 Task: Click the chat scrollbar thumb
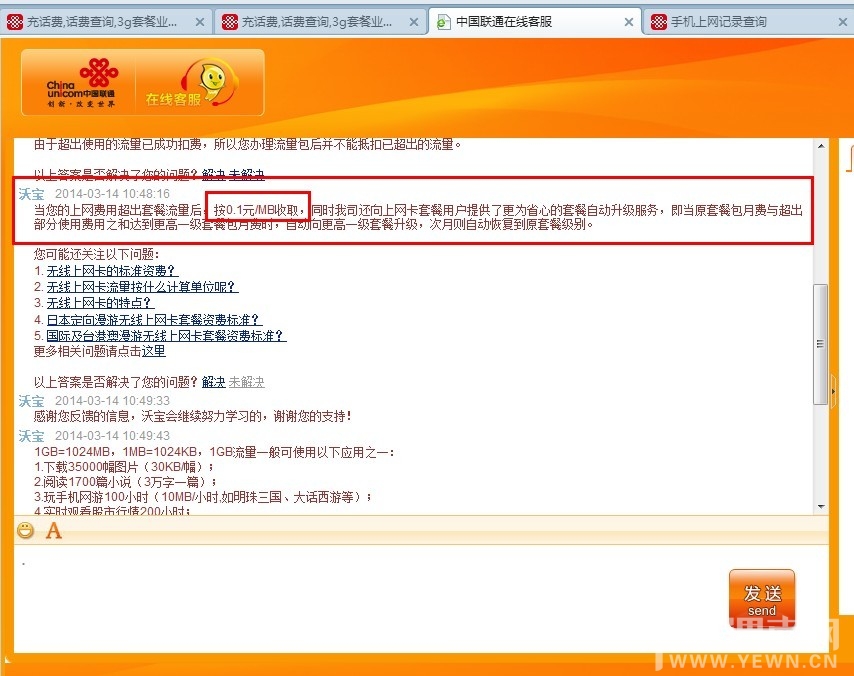(820, 344)
